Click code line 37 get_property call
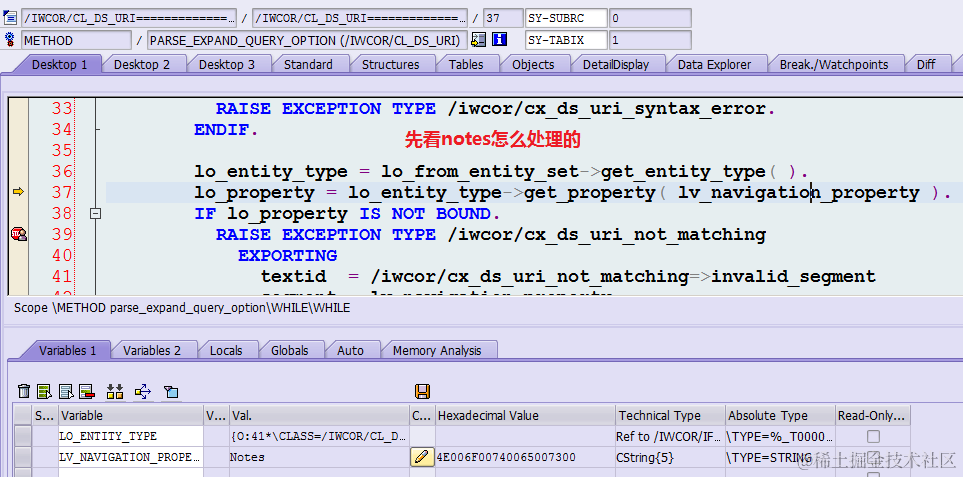This screenshot has width=963, height=477. tap(572, 192)
